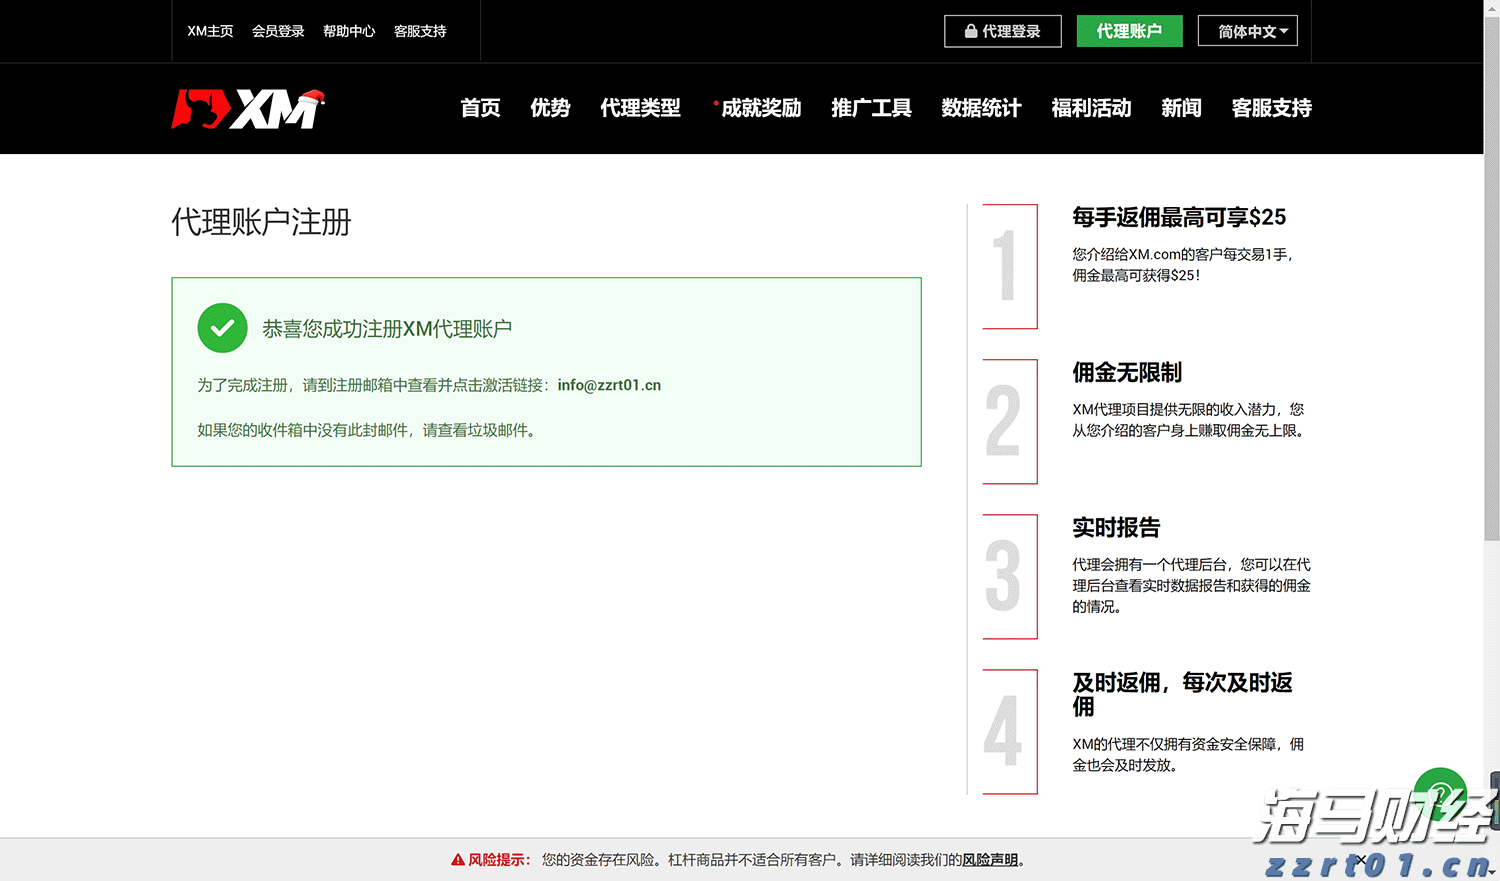Expand the 代理类型 navigation menu

point(640,109)
